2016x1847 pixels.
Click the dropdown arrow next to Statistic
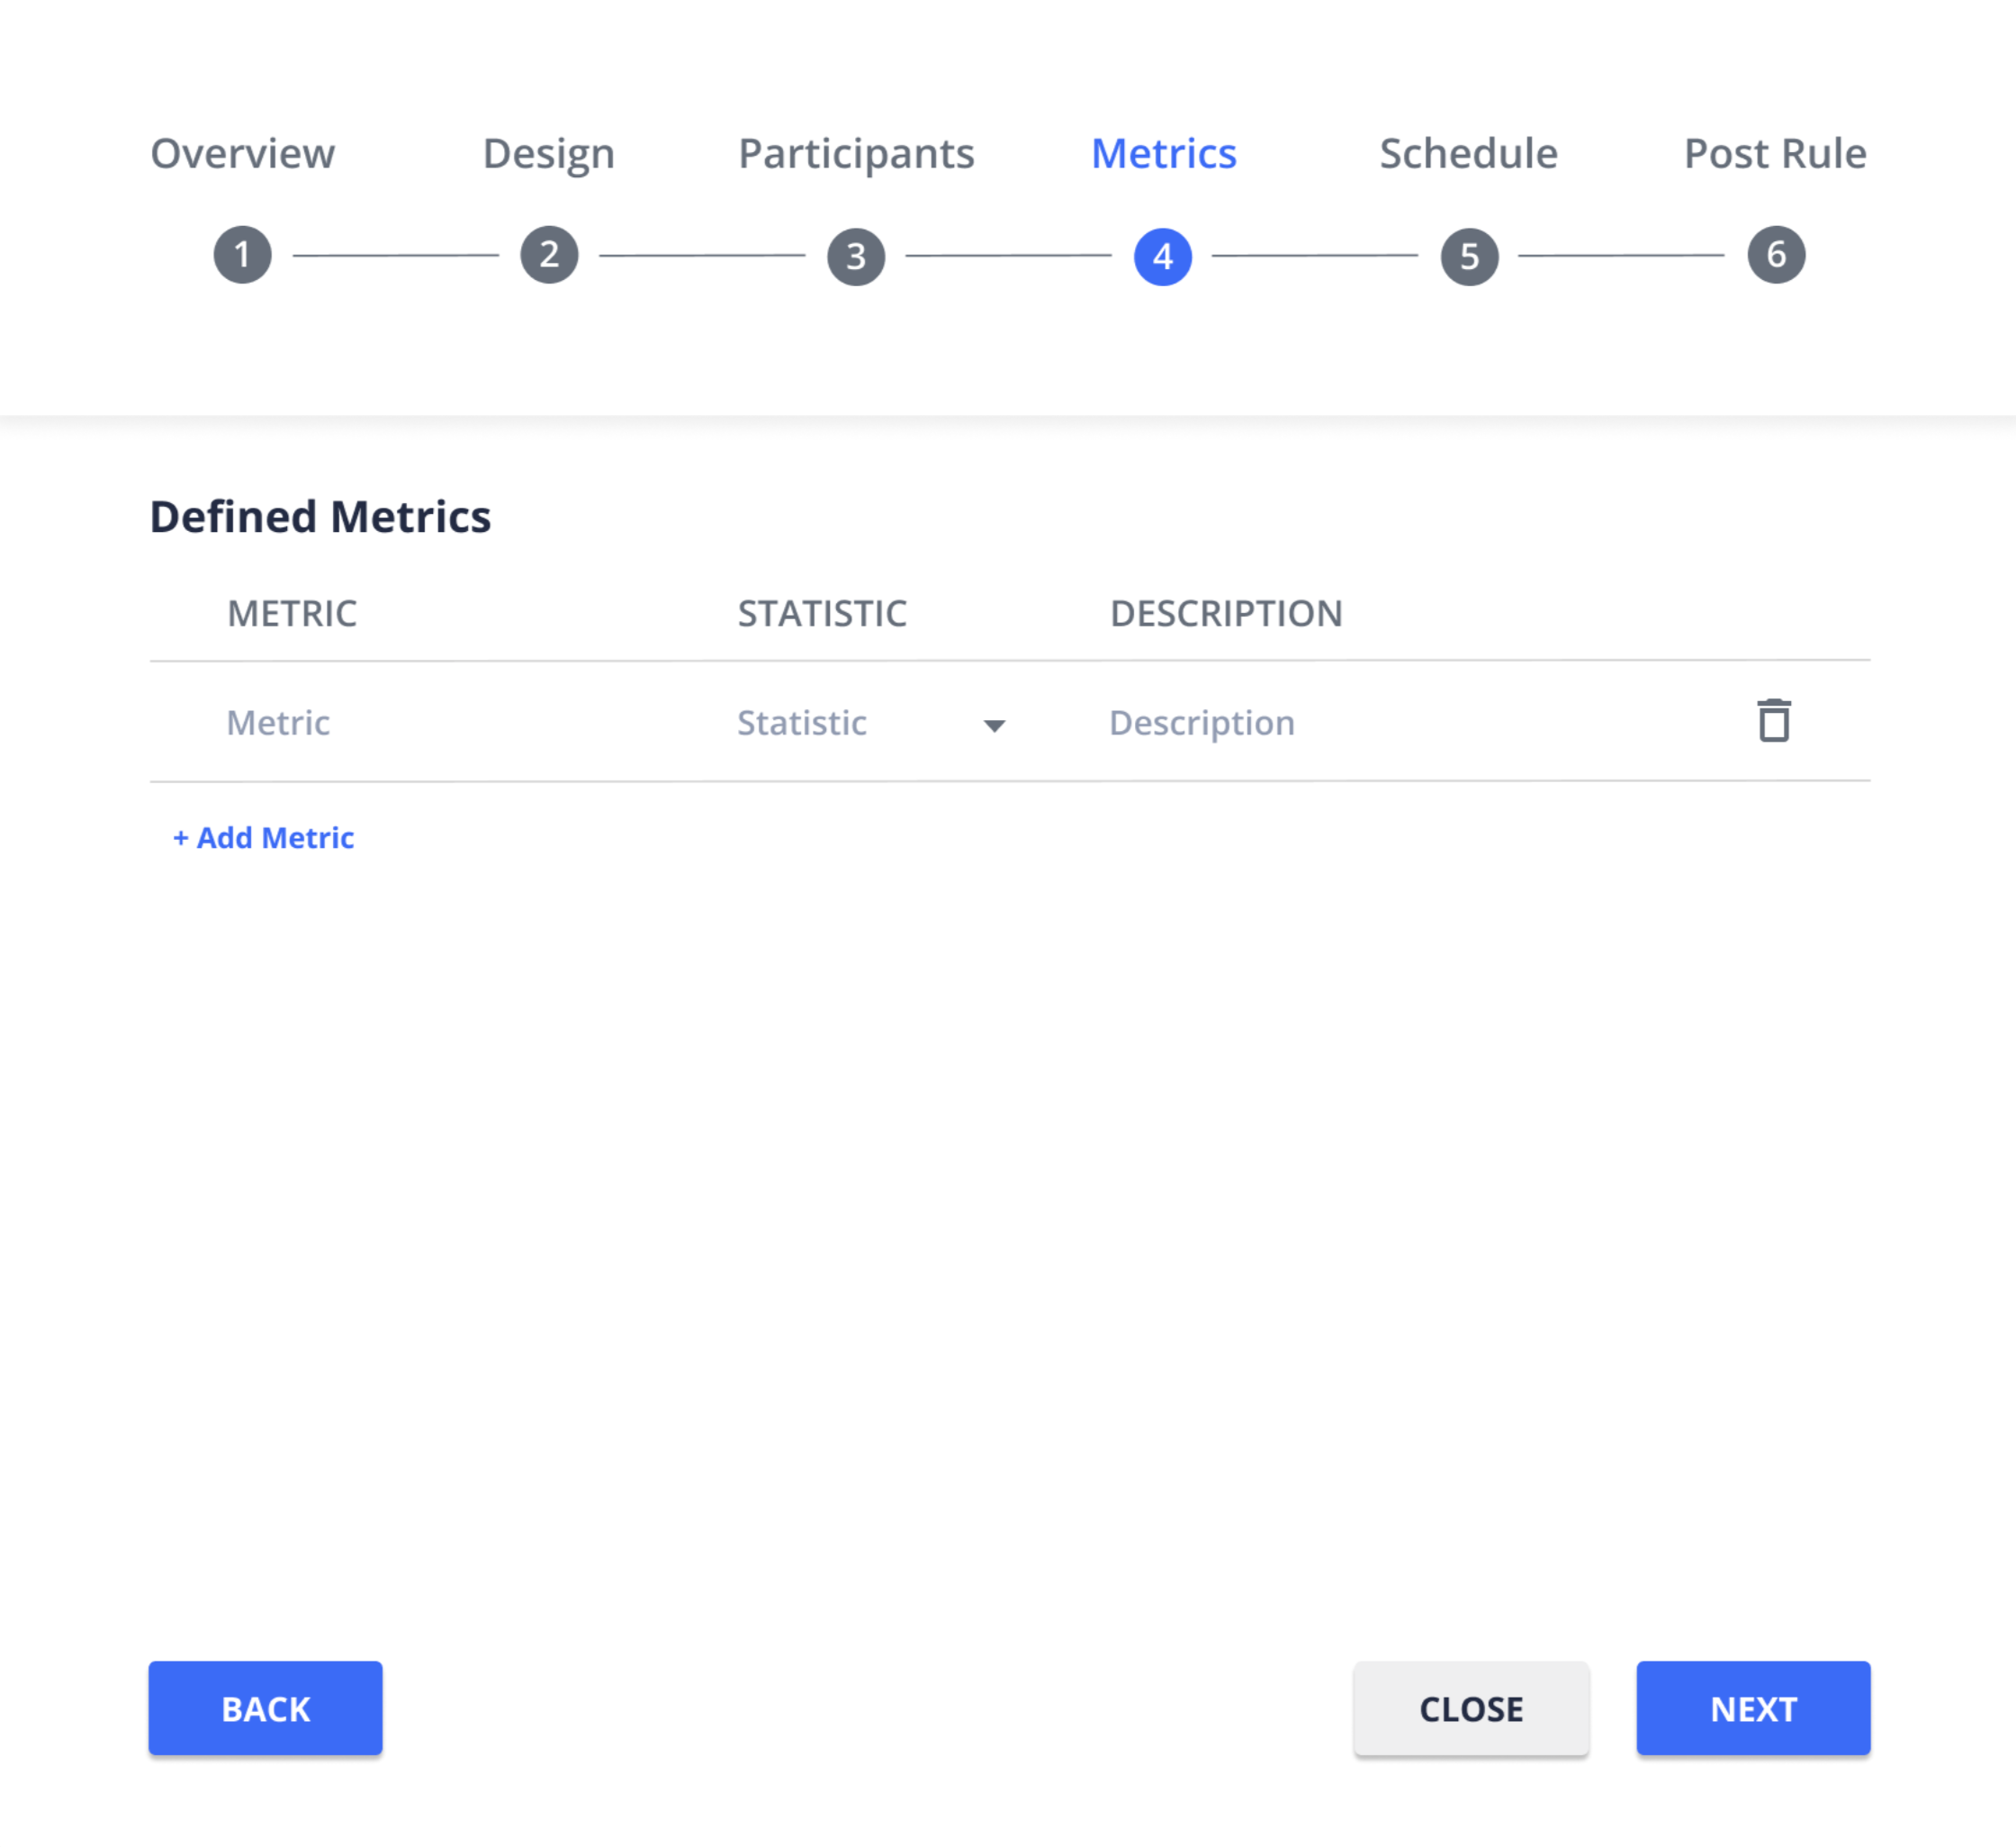[x=995, y=726]
